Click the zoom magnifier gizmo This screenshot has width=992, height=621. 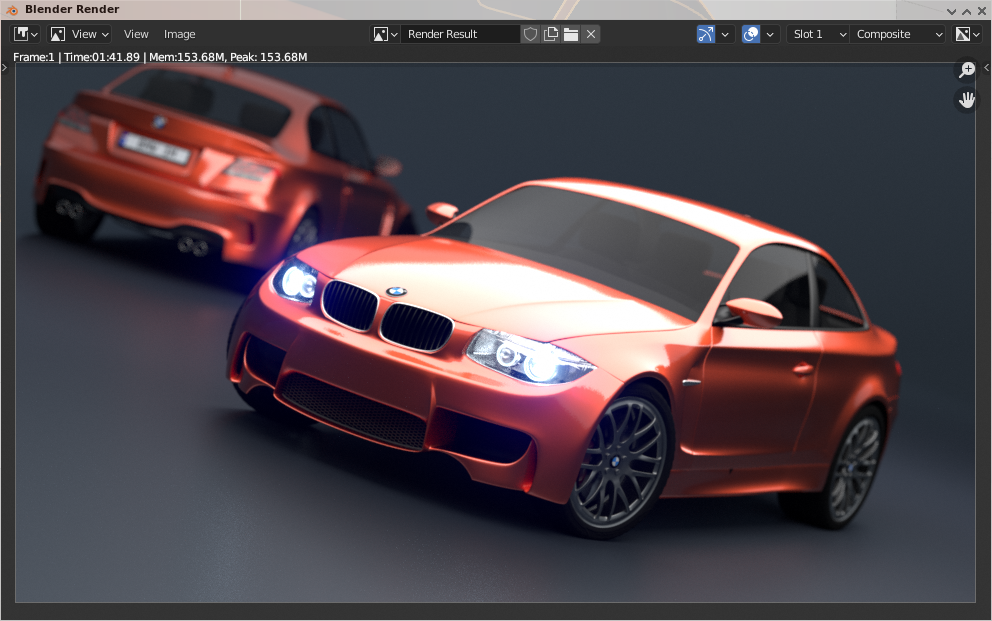click(x=967, y=70)
